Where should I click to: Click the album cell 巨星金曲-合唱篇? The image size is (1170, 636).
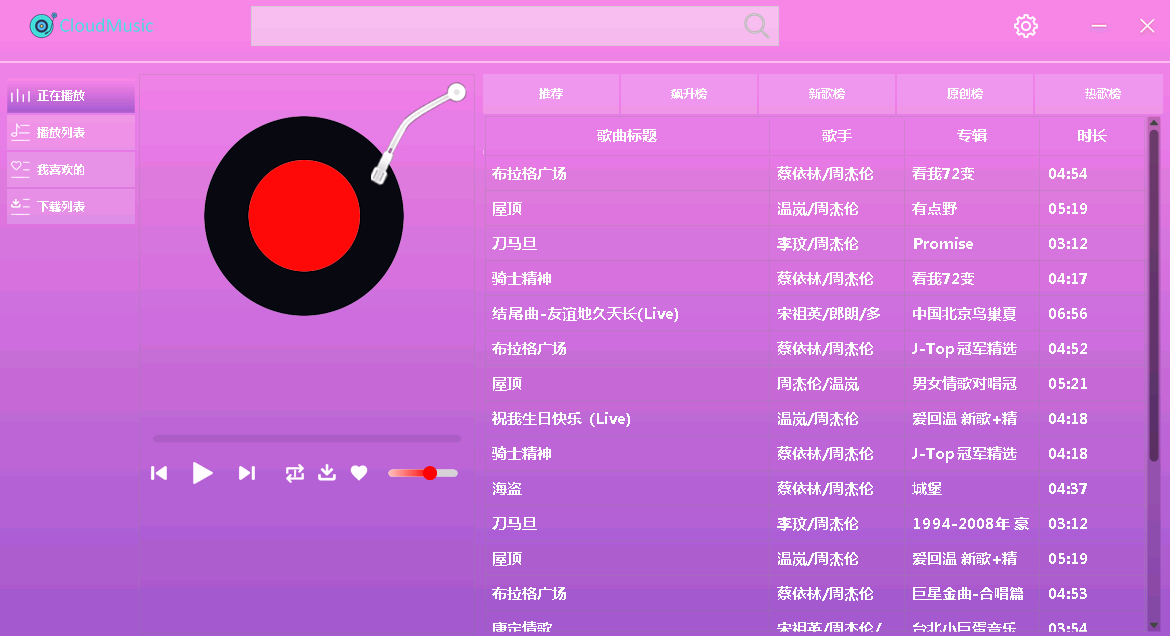click(x=972, y=594)
